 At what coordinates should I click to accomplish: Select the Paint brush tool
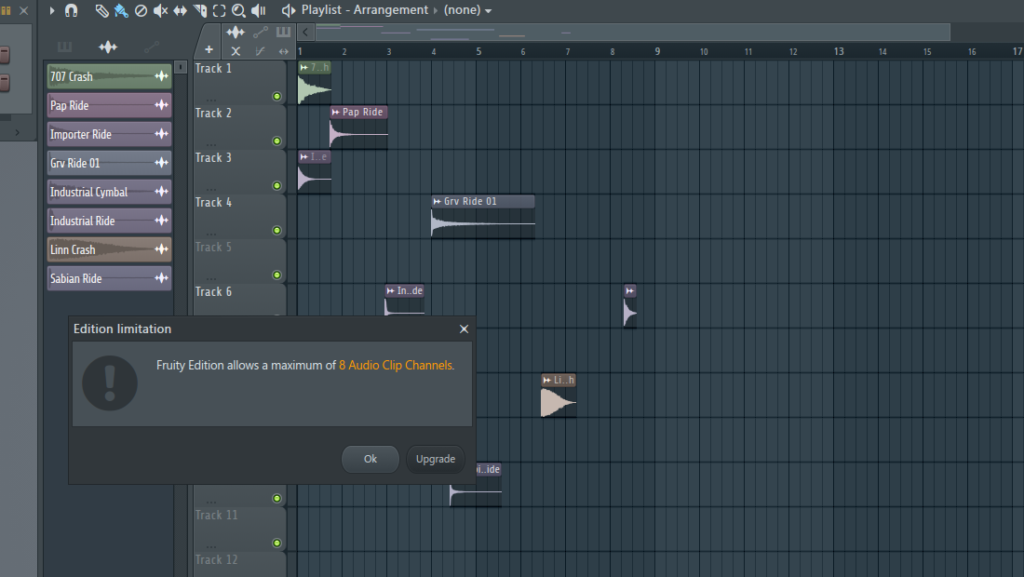coord(121,10)
